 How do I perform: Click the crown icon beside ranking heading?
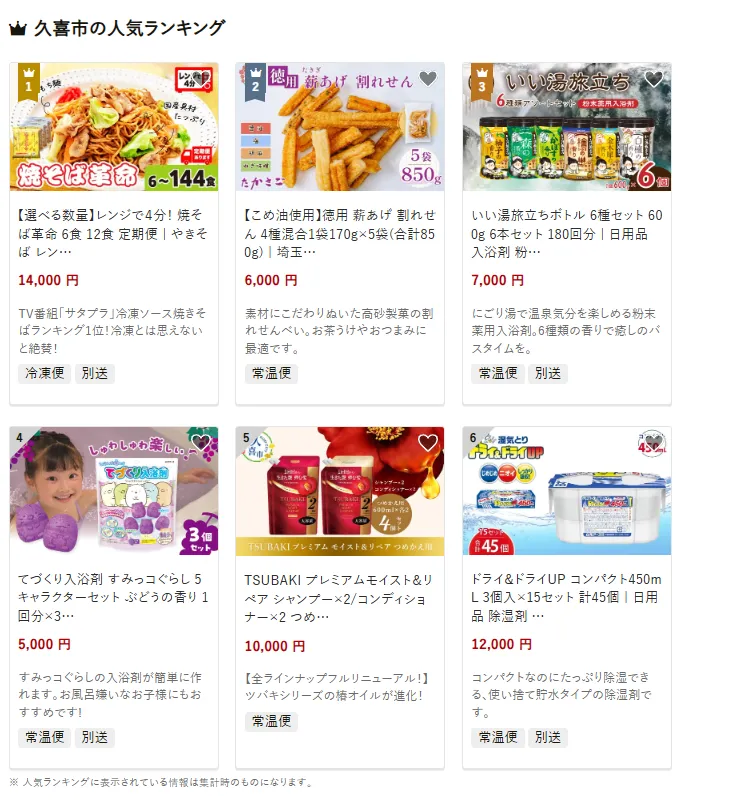18,29
